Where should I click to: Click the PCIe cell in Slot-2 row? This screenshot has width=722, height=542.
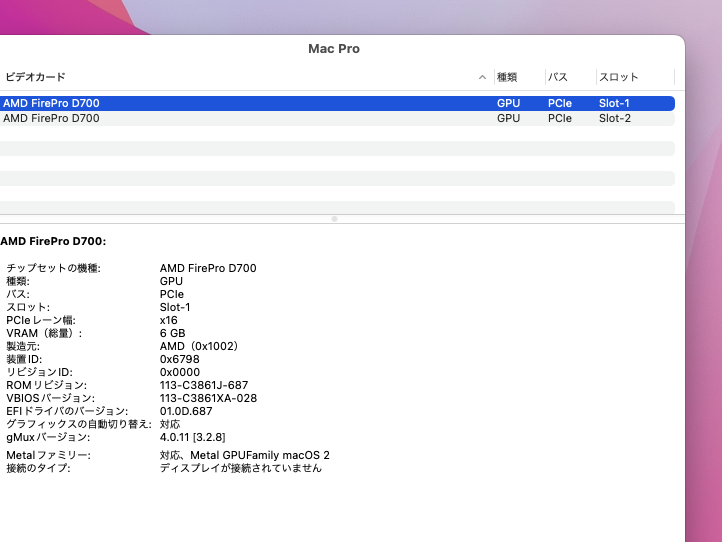(x=560, y=118)
